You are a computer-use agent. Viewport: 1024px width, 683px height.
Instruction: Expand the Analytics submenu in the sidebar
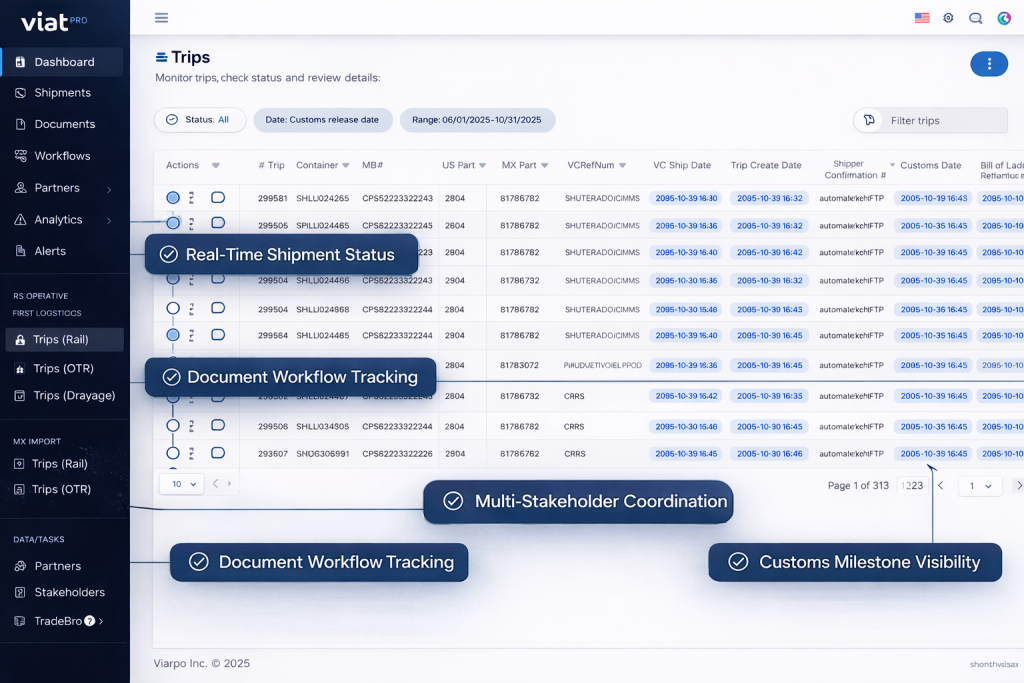point(108,220)
